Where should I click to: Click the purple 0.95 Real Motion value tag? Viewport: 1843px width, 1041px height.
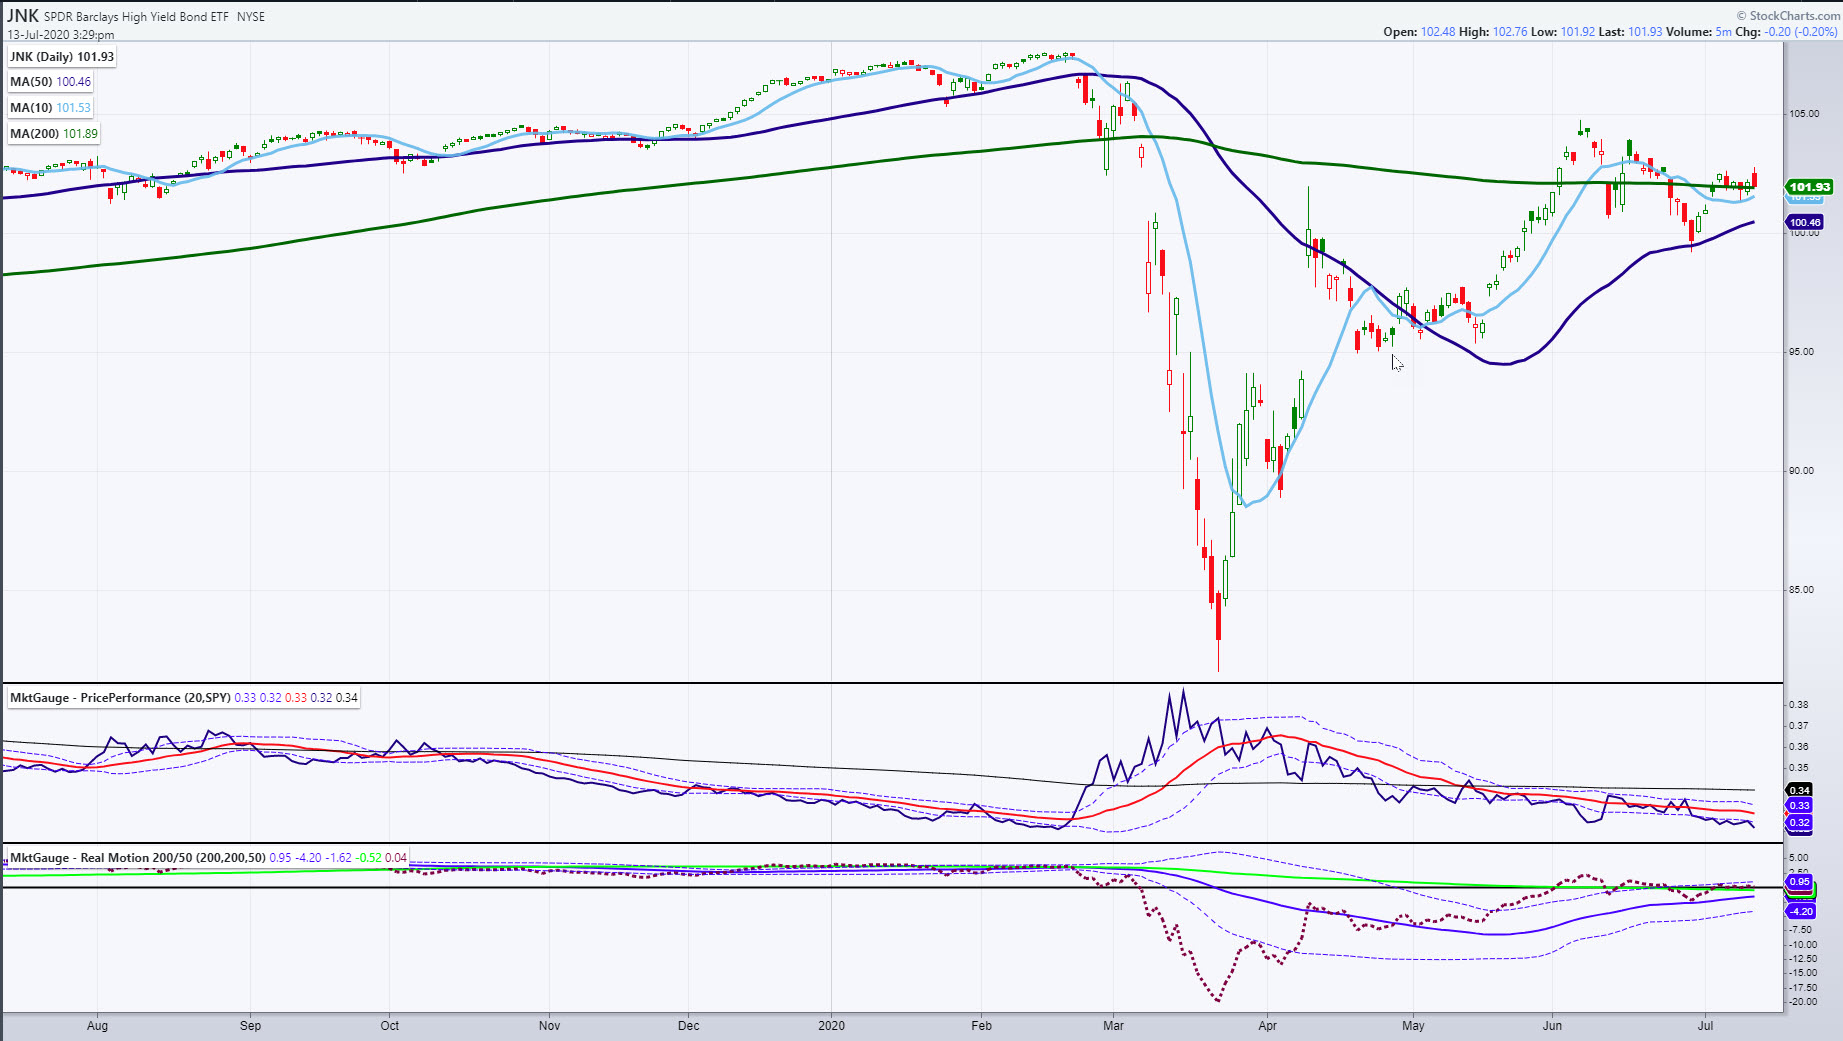[1799, 882]
